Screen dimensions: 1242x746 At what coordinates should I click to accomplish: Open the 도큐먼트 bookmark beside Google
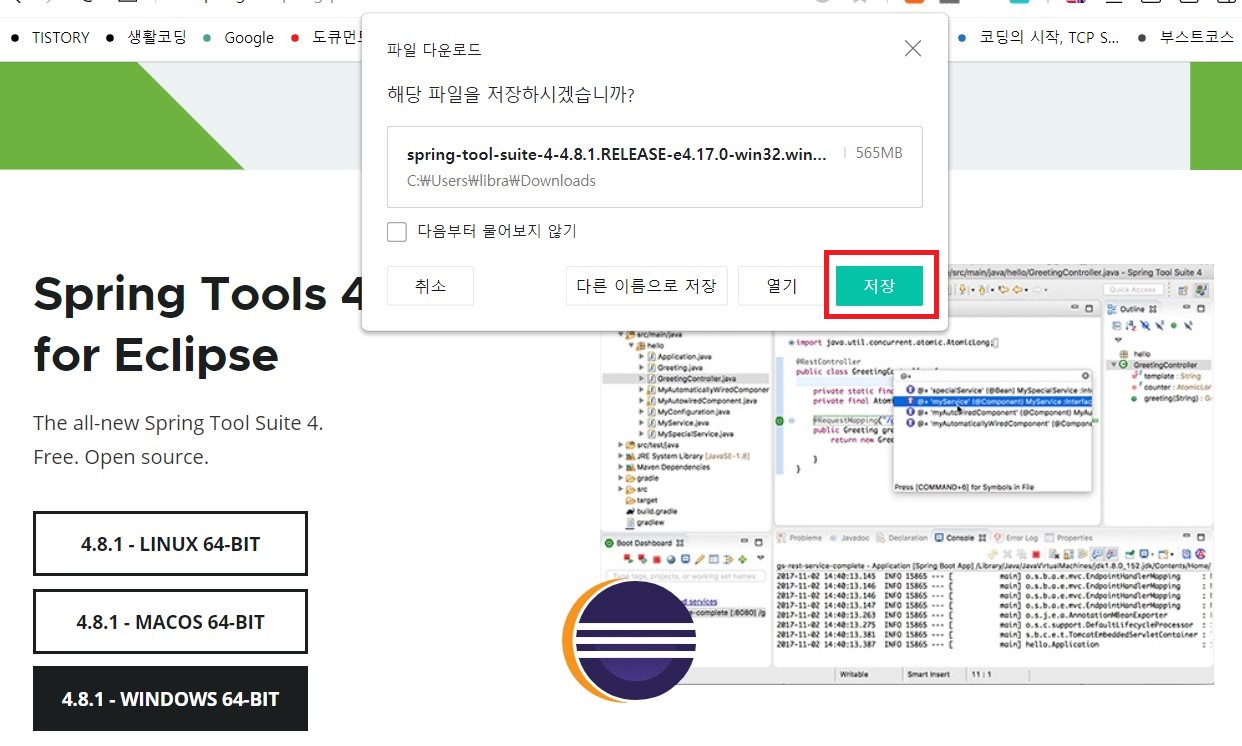(x=325, y=37)
